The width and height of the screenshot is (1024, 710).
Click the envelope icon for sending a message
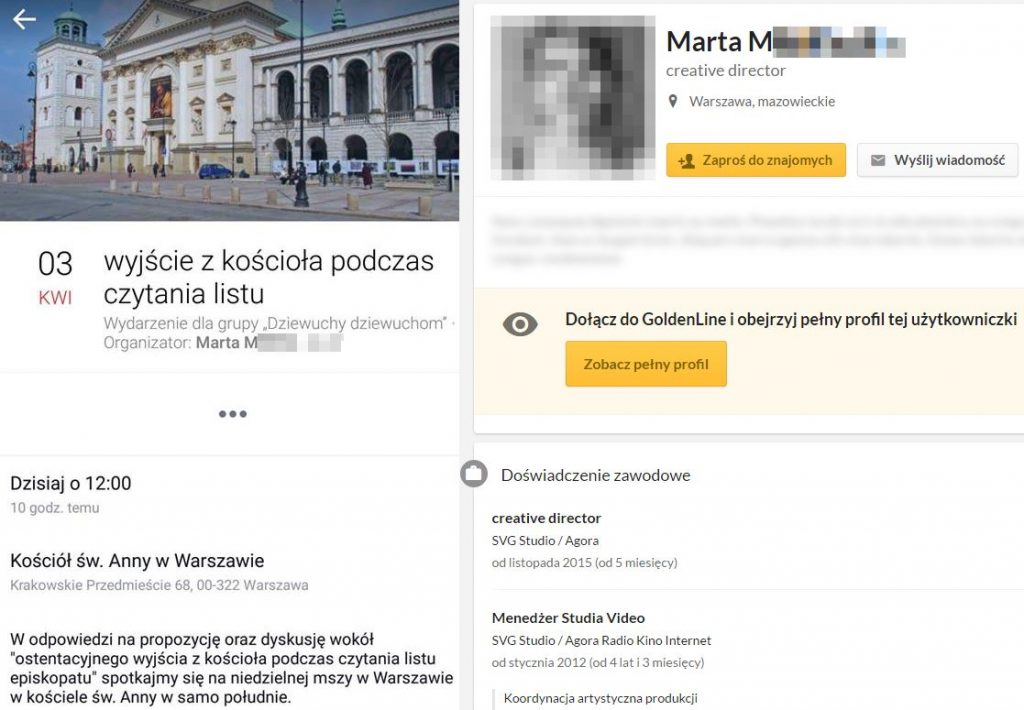pos(878,161)
